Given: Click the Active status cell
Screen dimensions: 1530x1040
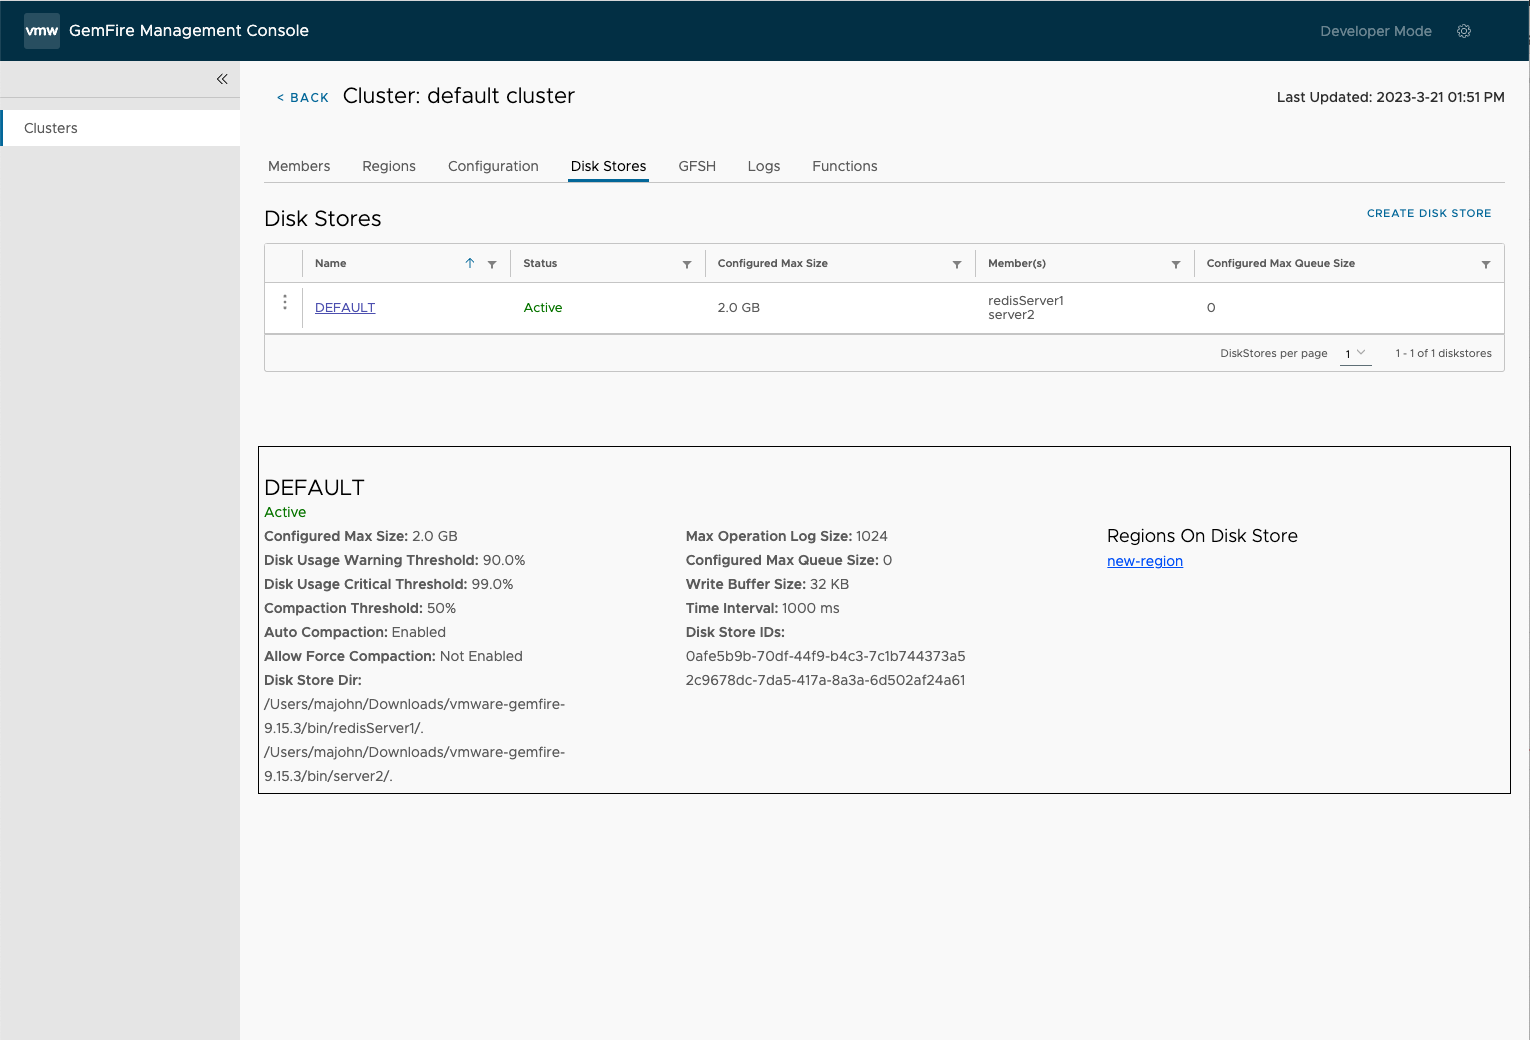Looking at the screenshot, I should pyautogui.click(x=543, y=307).
